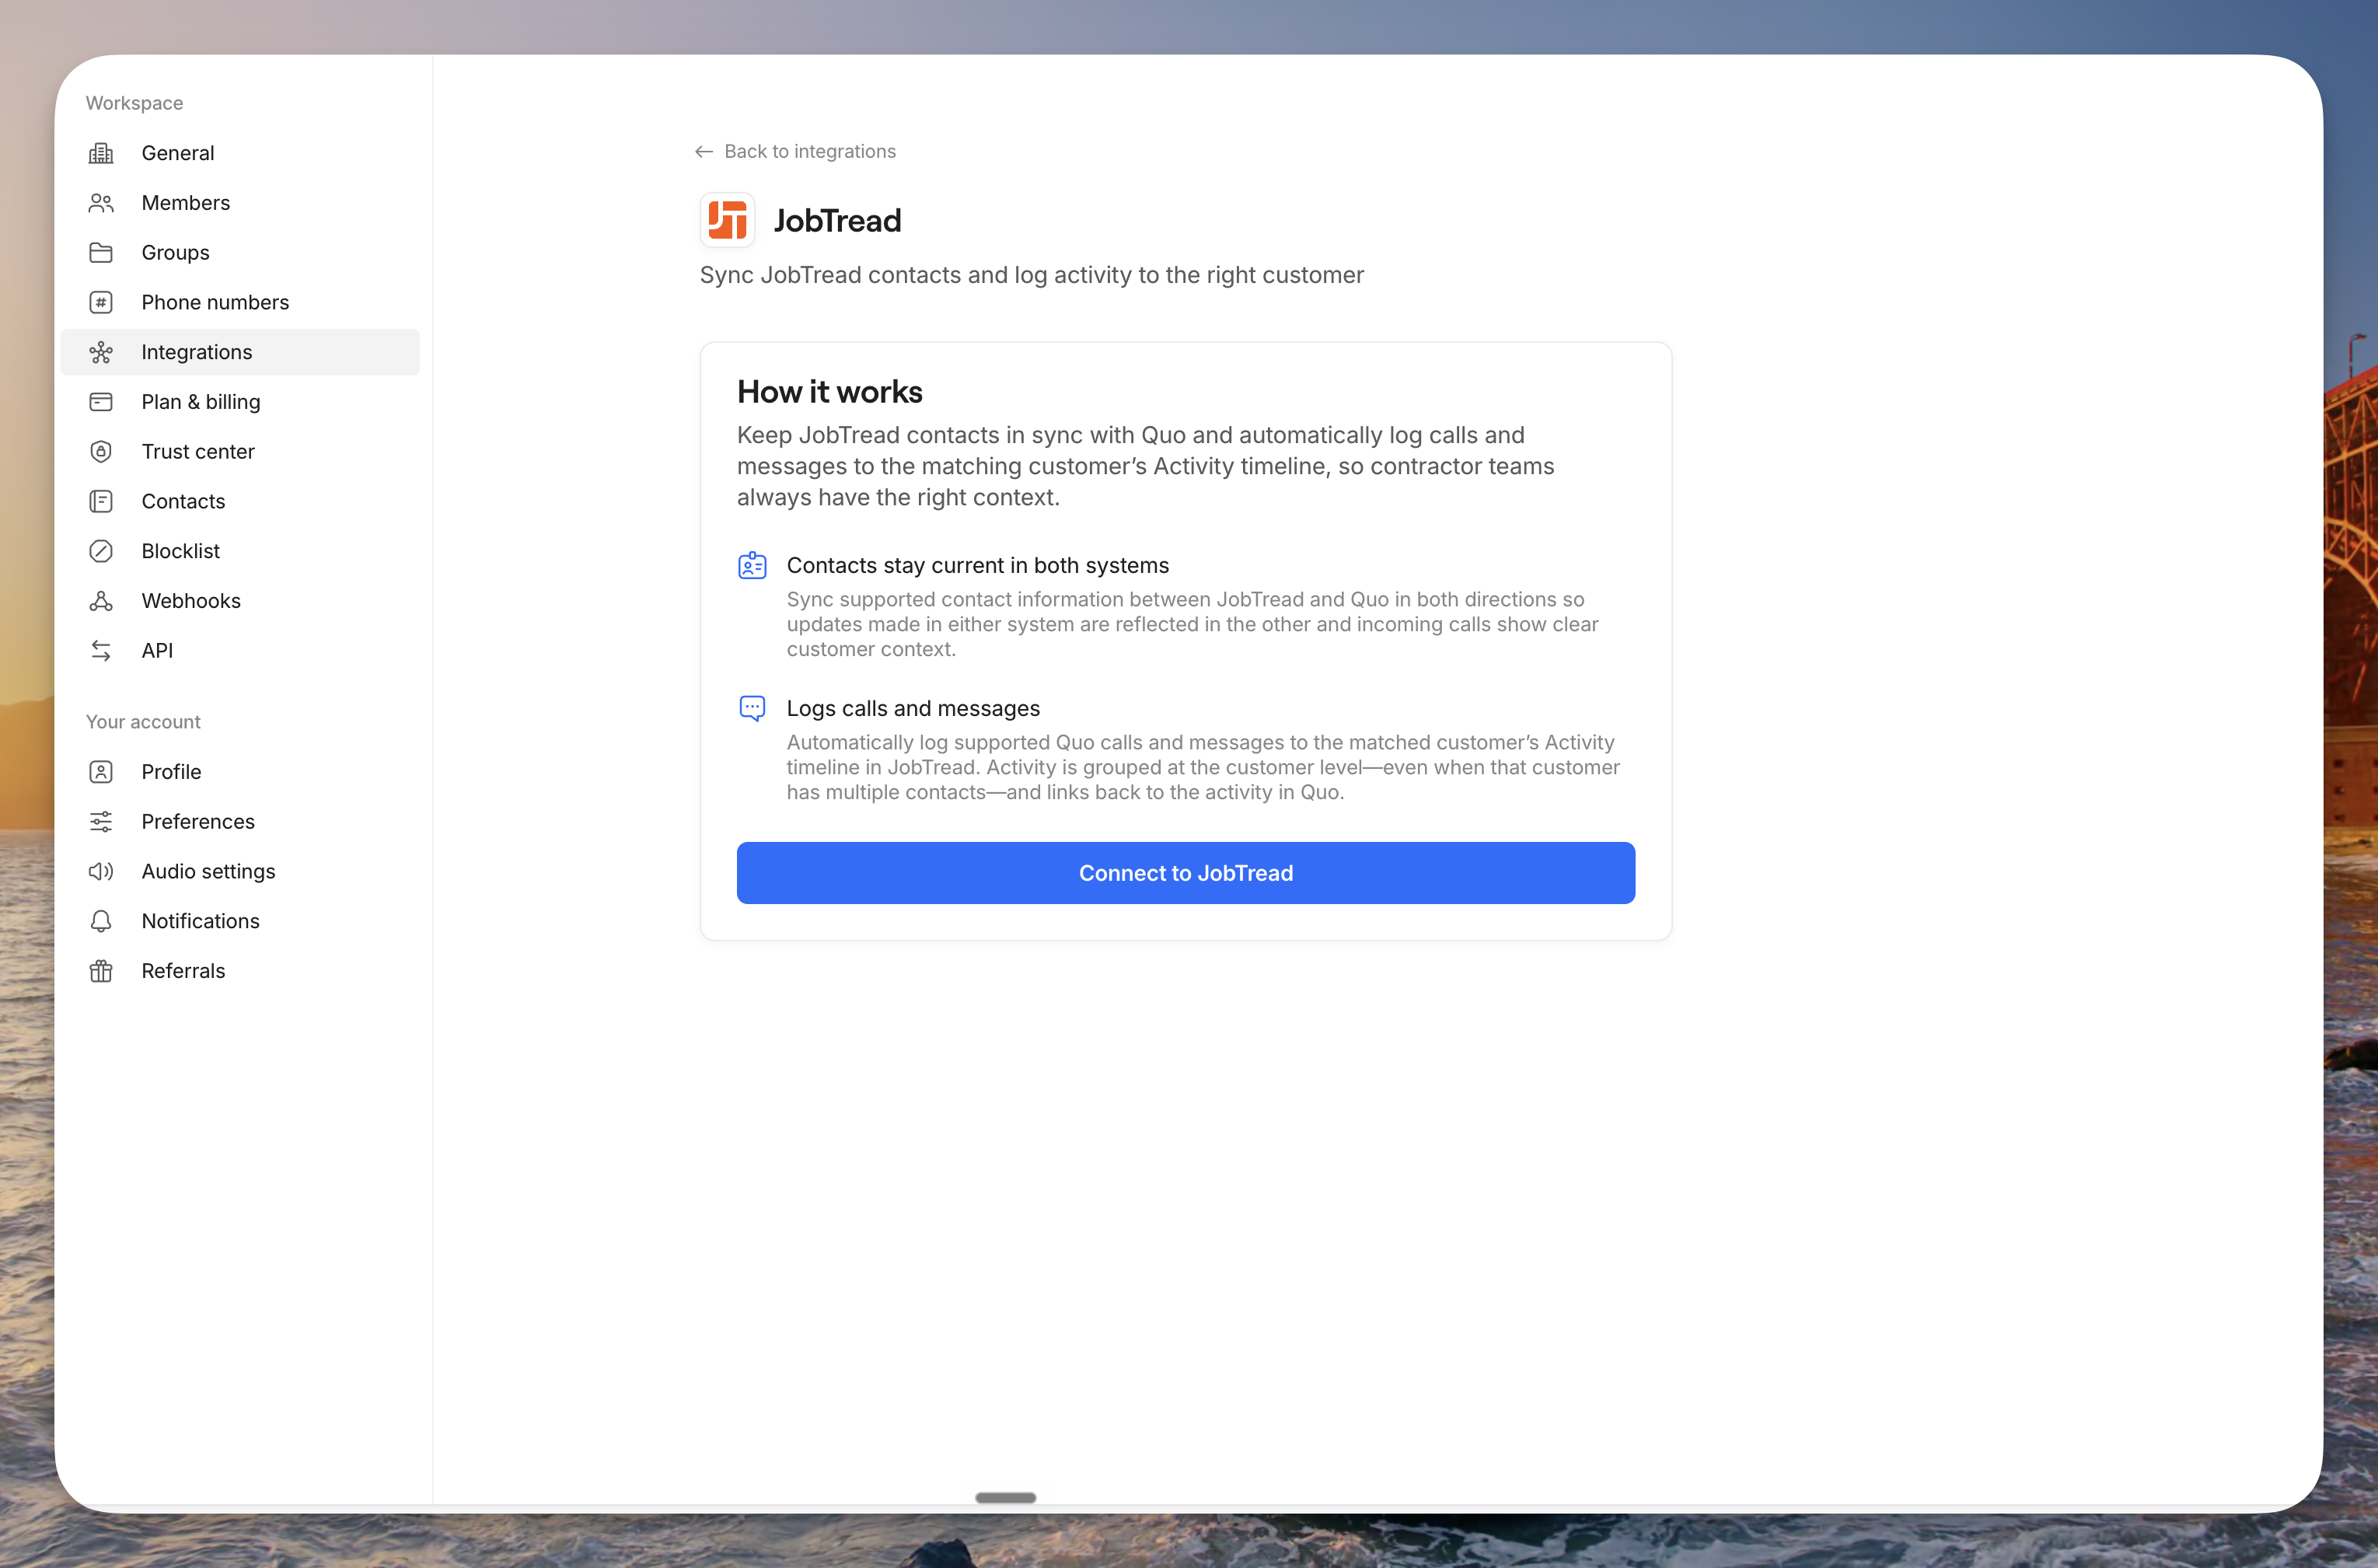
Task: Click the Webhooks icon in sidebar
Action: [101, 601]
